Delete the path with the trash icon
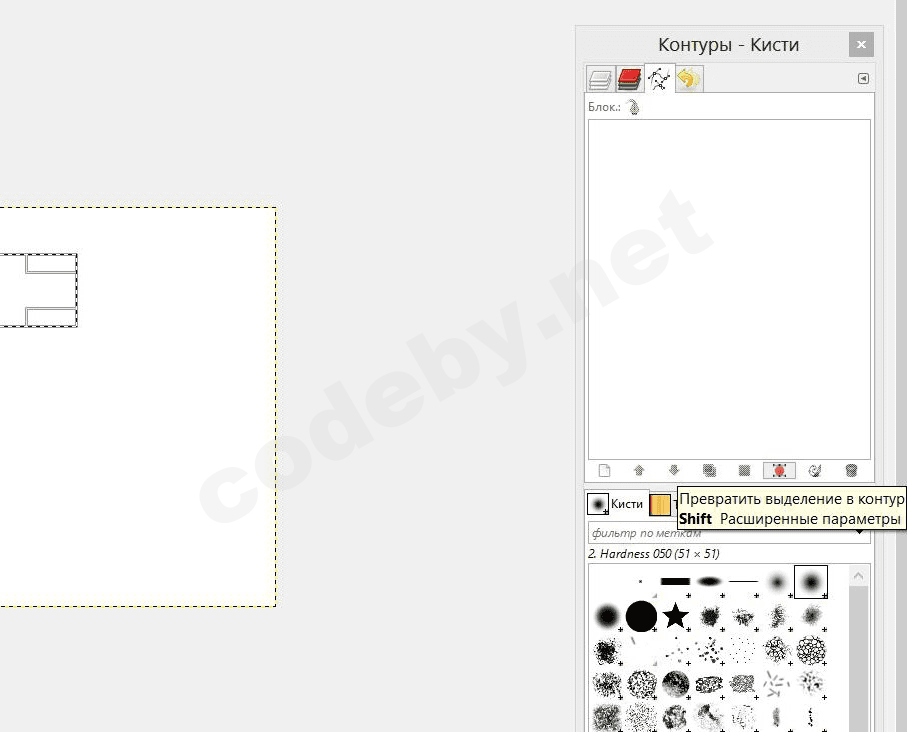This screenshot has width=907, height=732. point(851,470)
